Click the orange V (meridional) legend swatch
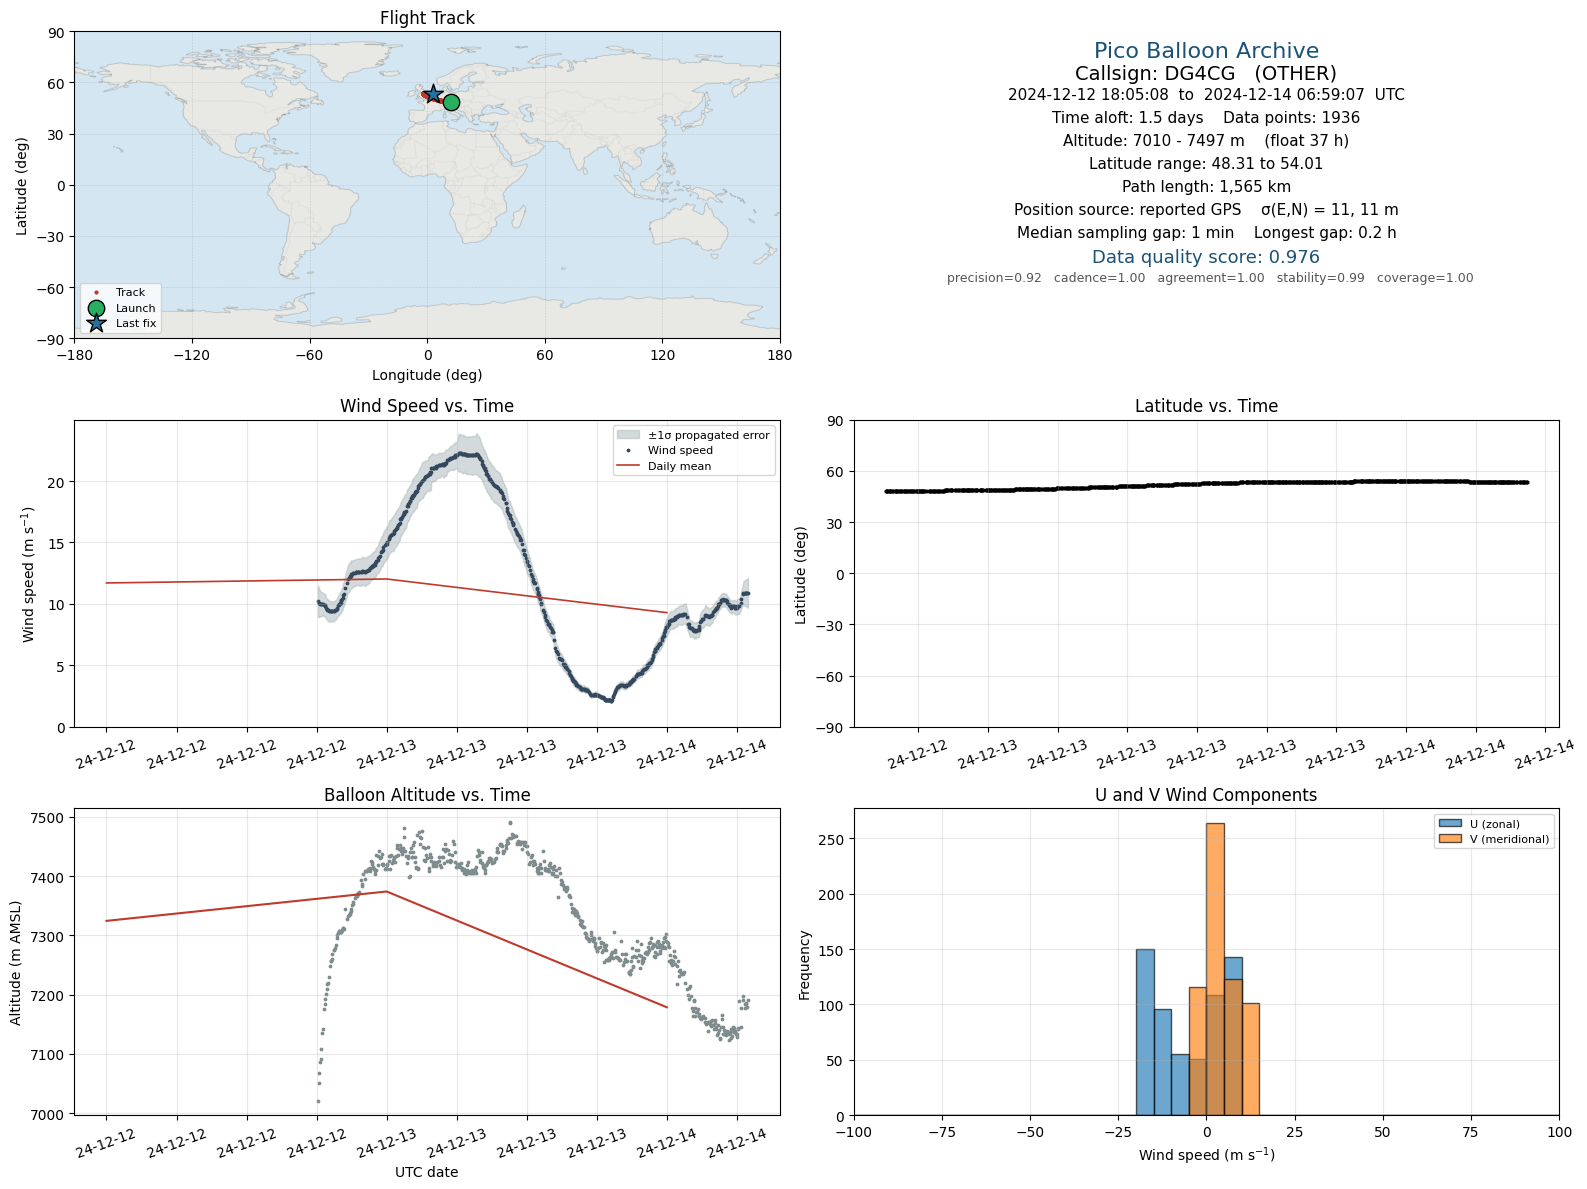Screen dimensions: 1587x1189 point(1450,839)
